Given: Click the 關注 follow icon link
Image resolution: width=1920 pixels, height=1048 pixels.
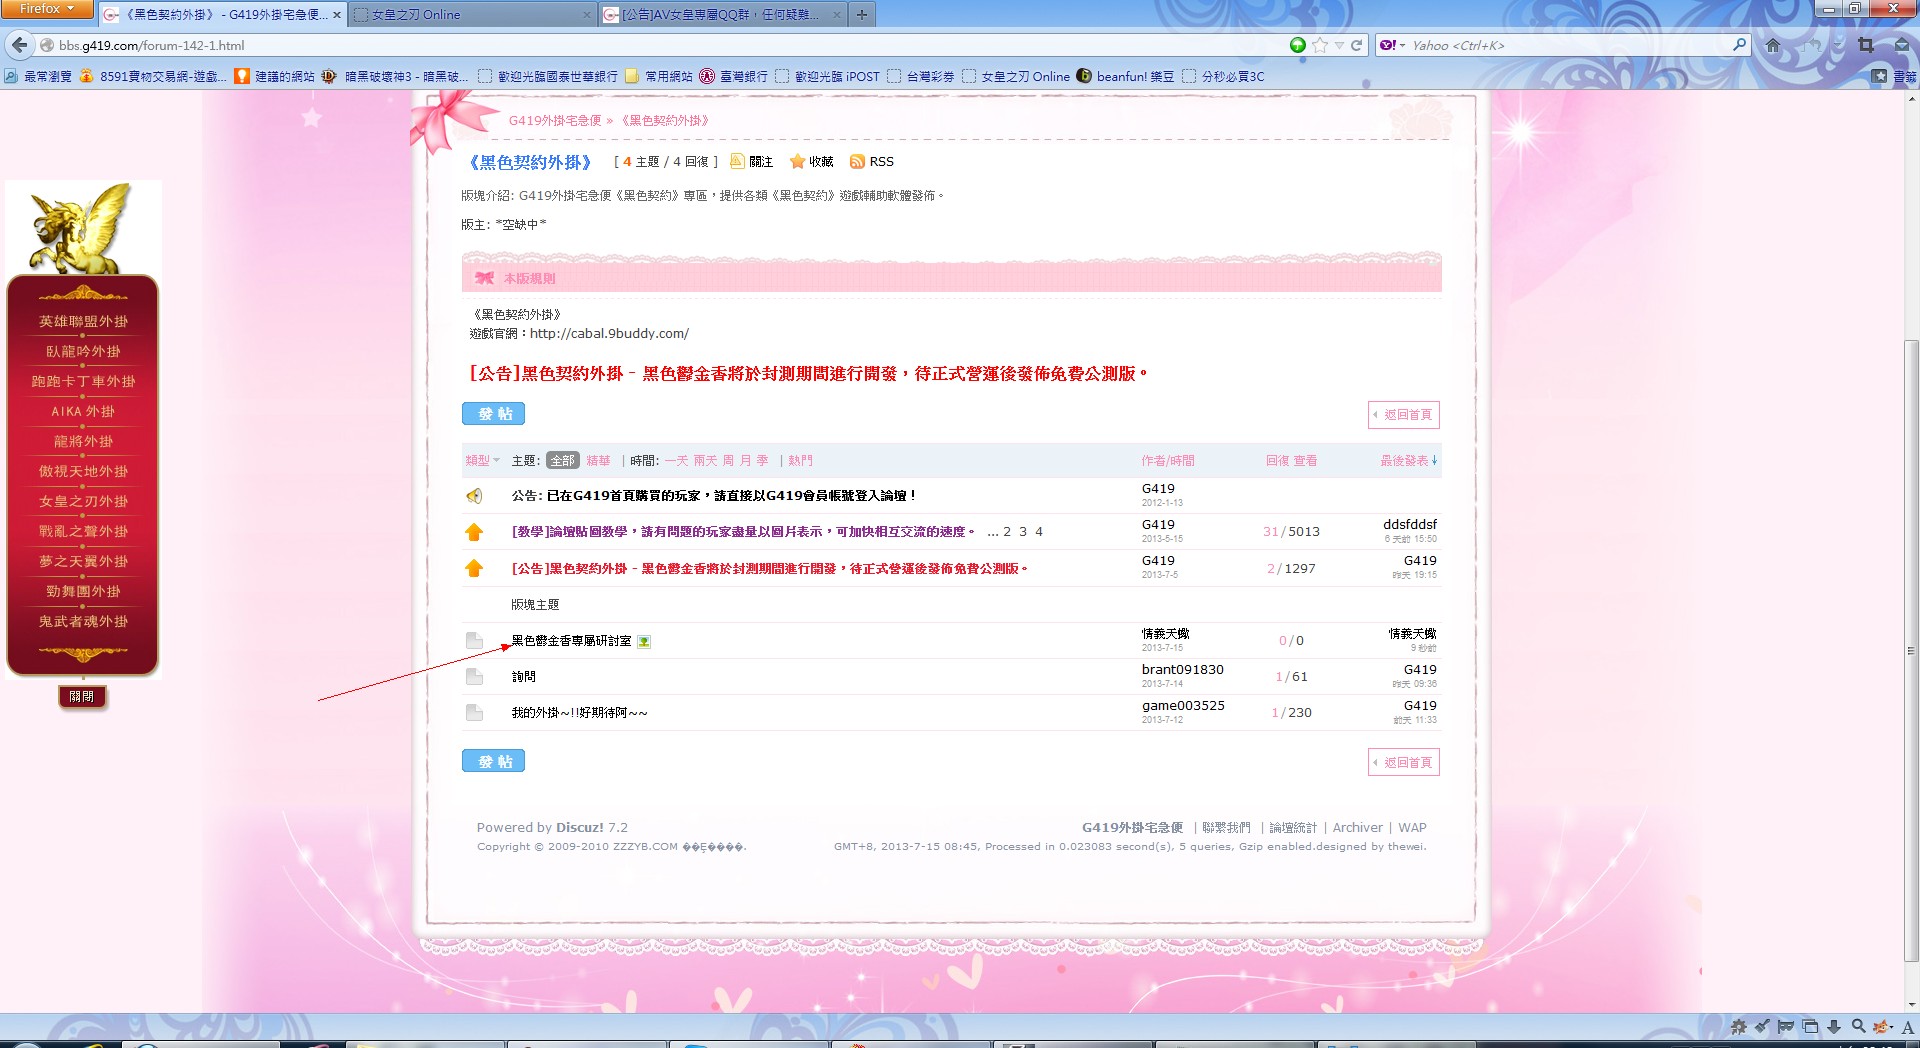Looking at the screenshot, I should (x=752, y=162).
